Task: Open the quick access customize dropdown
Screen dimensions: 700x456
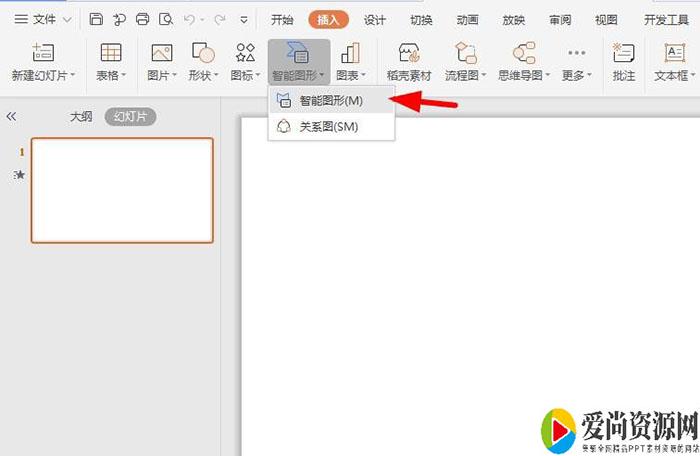Action: pos(244,20)
